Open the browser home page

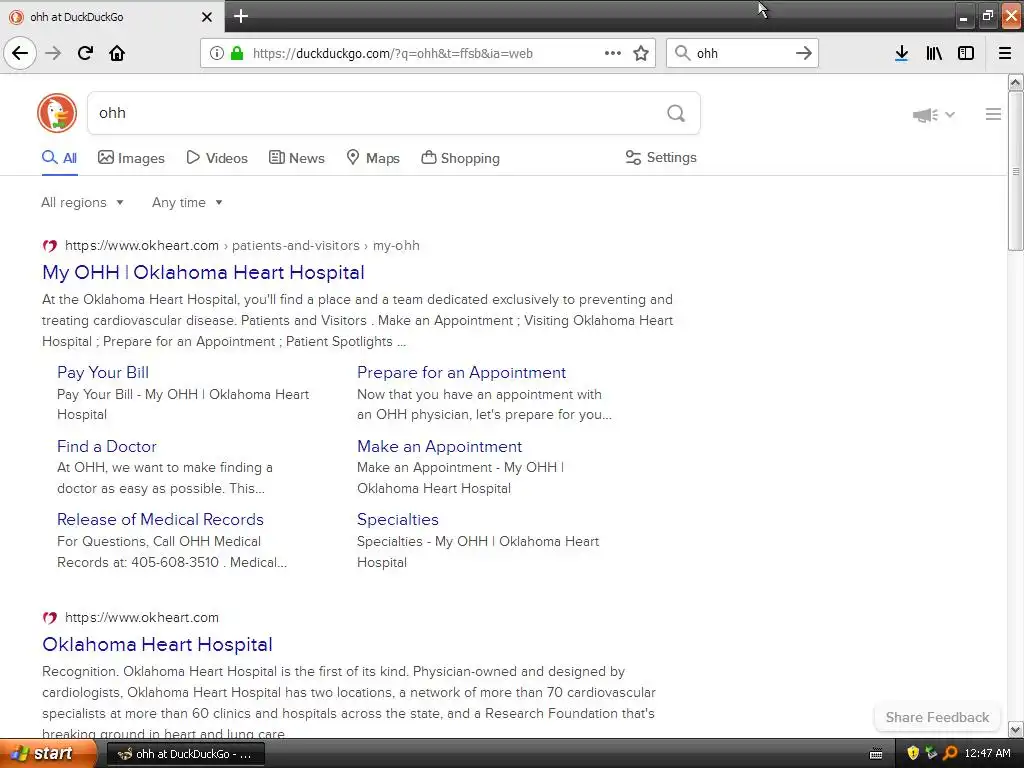coord(117,53)
